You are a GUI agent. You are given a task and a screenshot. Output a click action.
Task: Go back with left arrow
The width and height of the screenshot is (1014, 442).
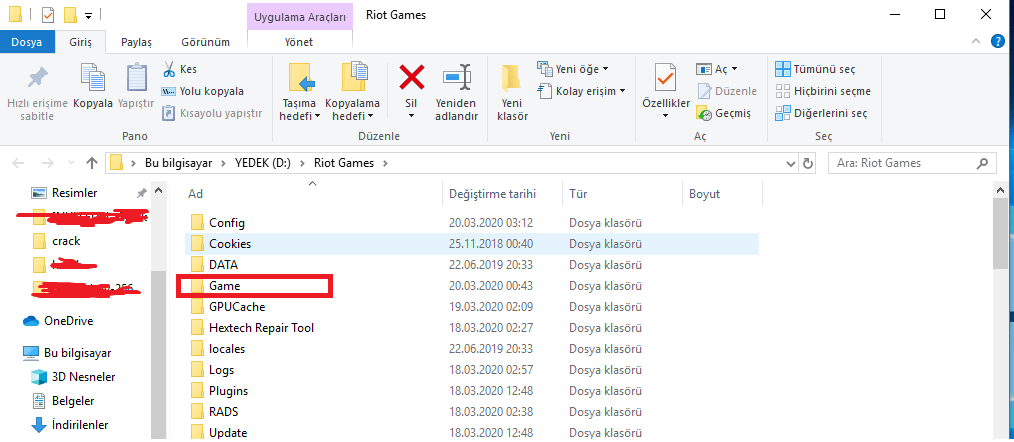click(x=18, y=163)
